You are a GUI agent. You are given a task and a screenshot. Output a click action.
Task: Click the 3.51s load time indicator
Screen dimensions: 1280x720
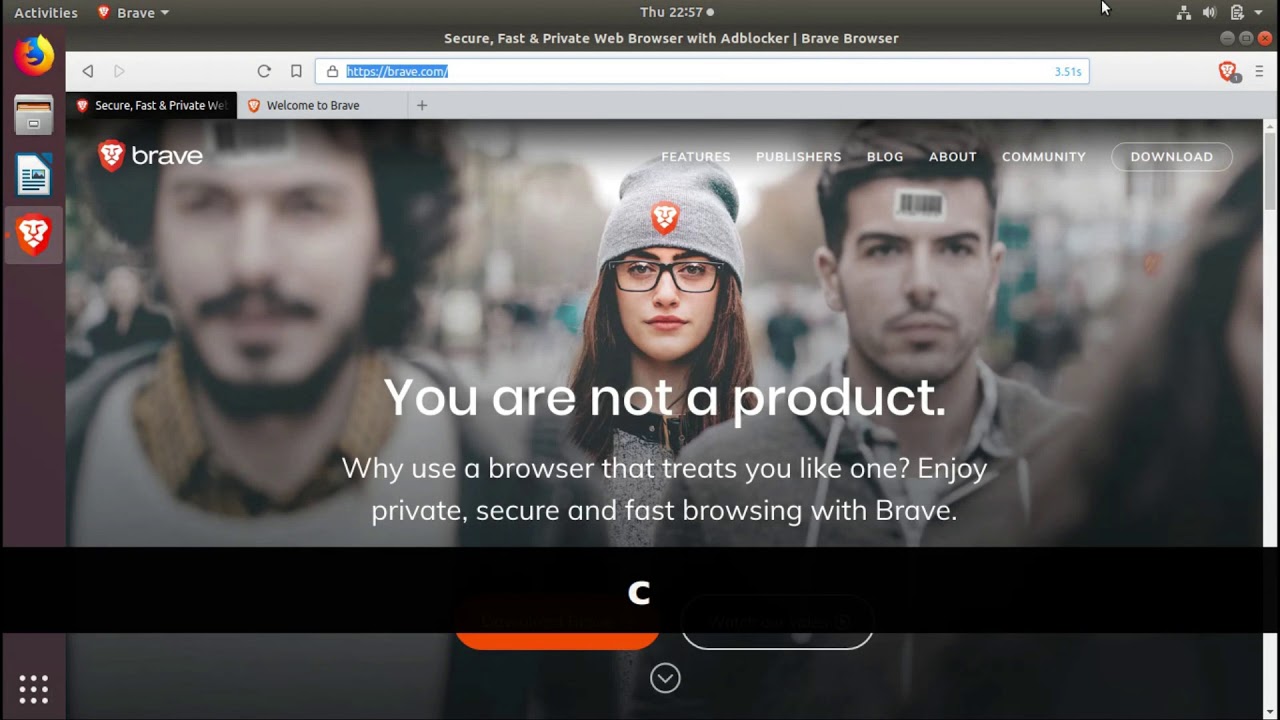click(x=1068, y=72)
